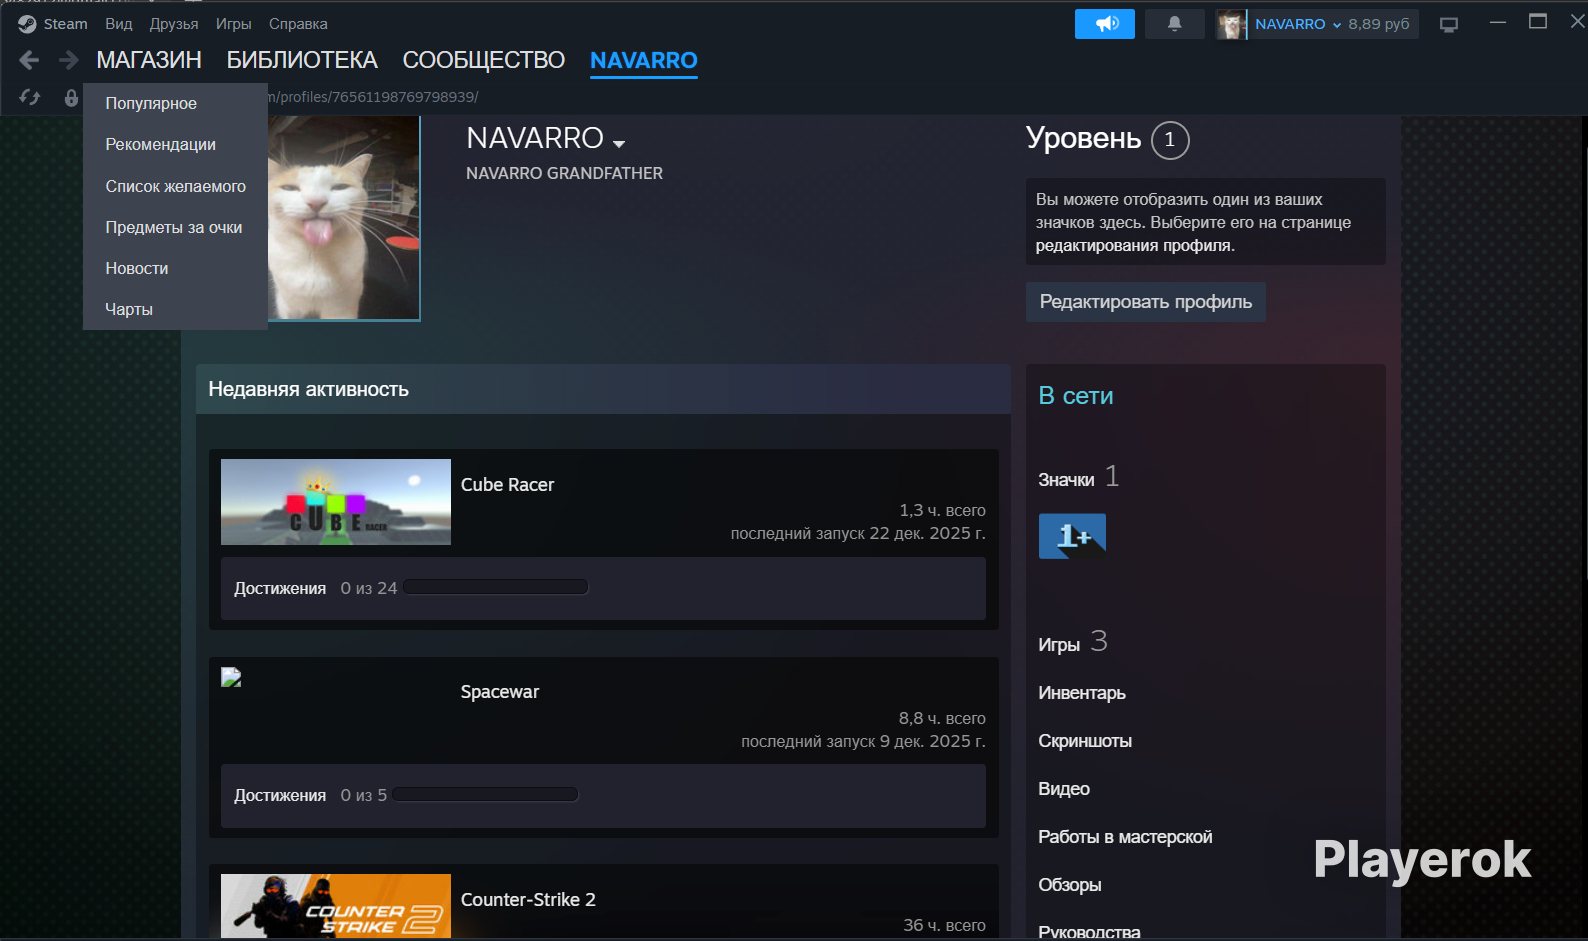Screen dimensions: 1588x941
Task: Open Cube Racer Достижения
Action: pyautogui.click(x=280, y=589)
